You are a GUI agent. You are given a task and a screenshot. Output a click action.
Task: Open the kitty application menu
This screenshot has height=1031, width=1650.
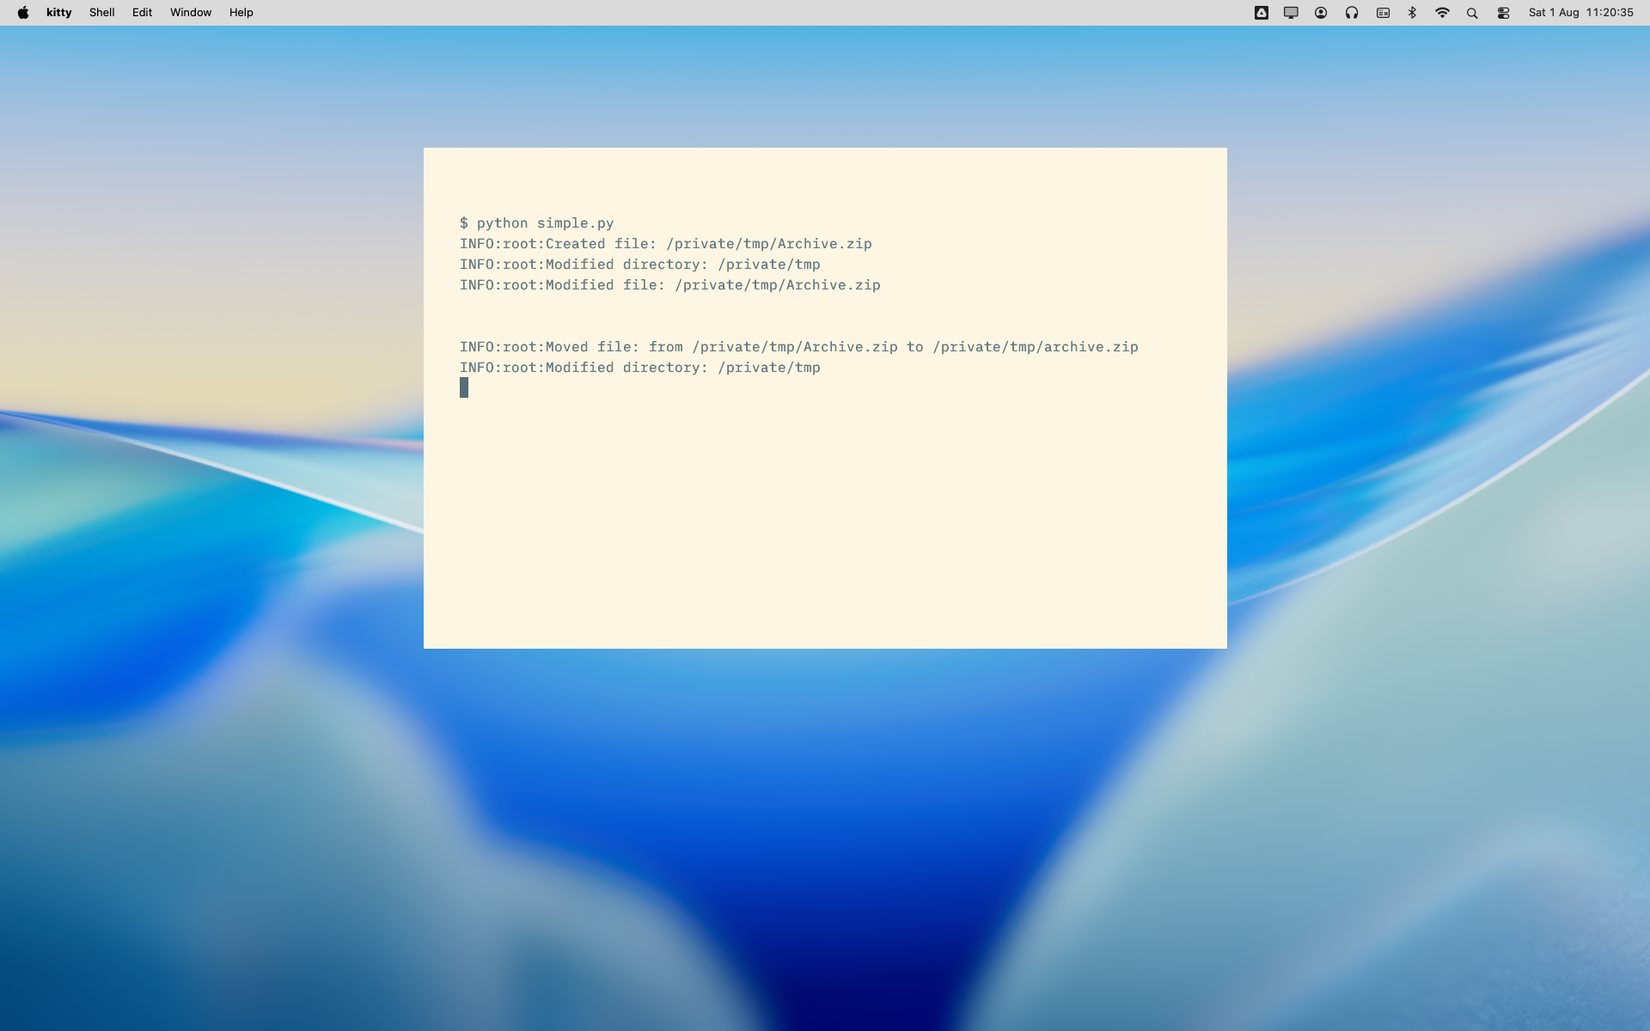(x=59, y=13)
